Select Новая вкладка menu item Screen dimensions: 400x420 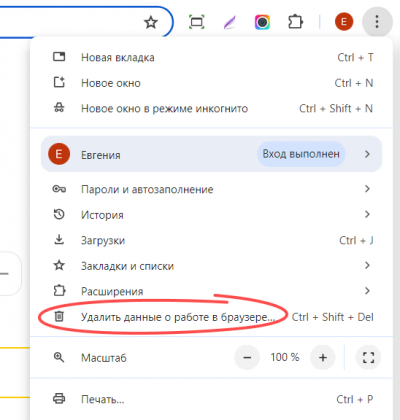tap(211, 57)
